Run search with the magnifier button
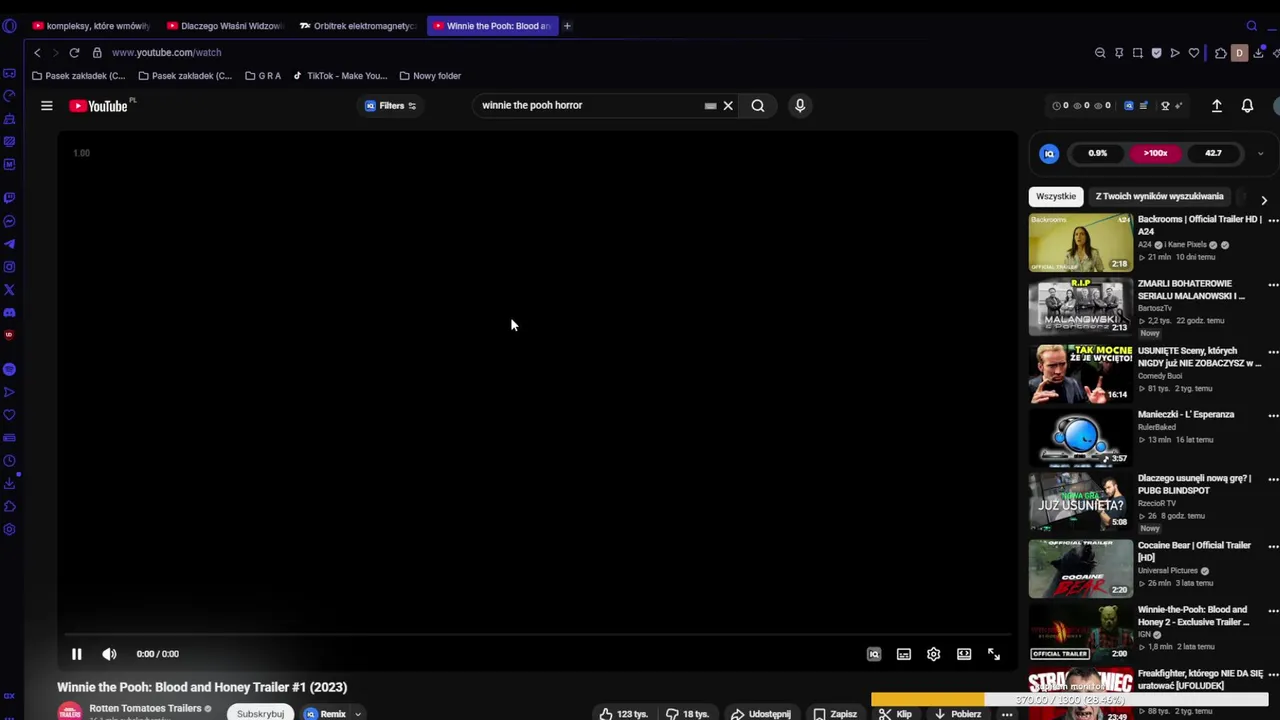The image size is (1280, 720). tap(758, 106)
